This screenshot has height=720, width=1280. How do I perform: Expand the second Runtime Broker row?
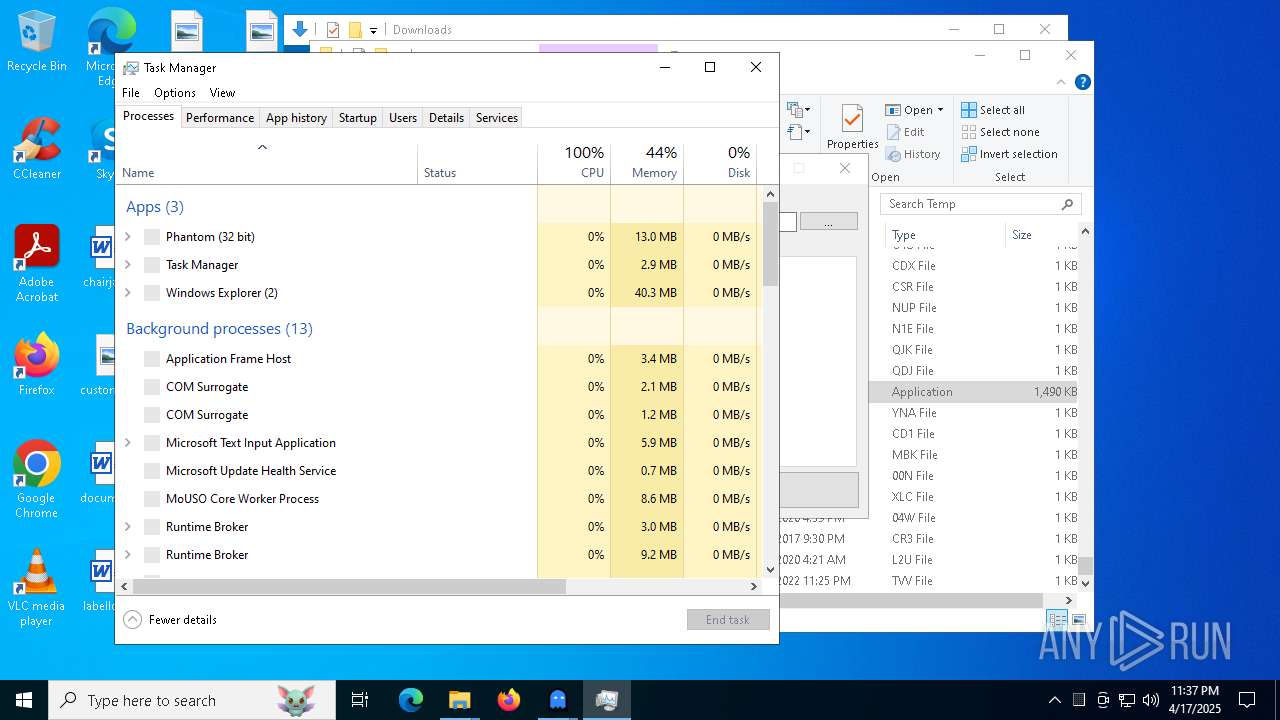[128, 555]
